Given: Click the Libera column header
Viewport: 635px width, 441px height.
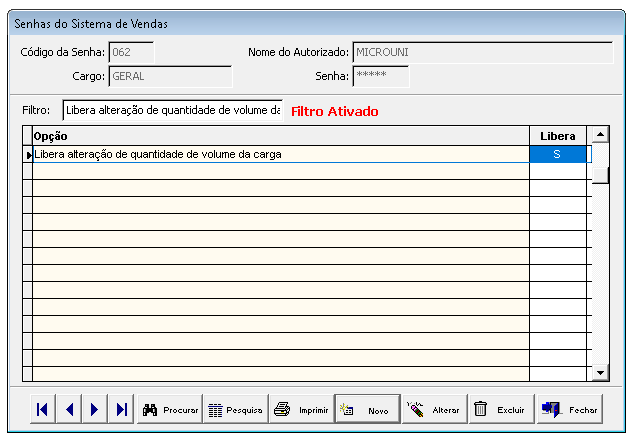Looking at the screenshot, I should pos(557,135).
